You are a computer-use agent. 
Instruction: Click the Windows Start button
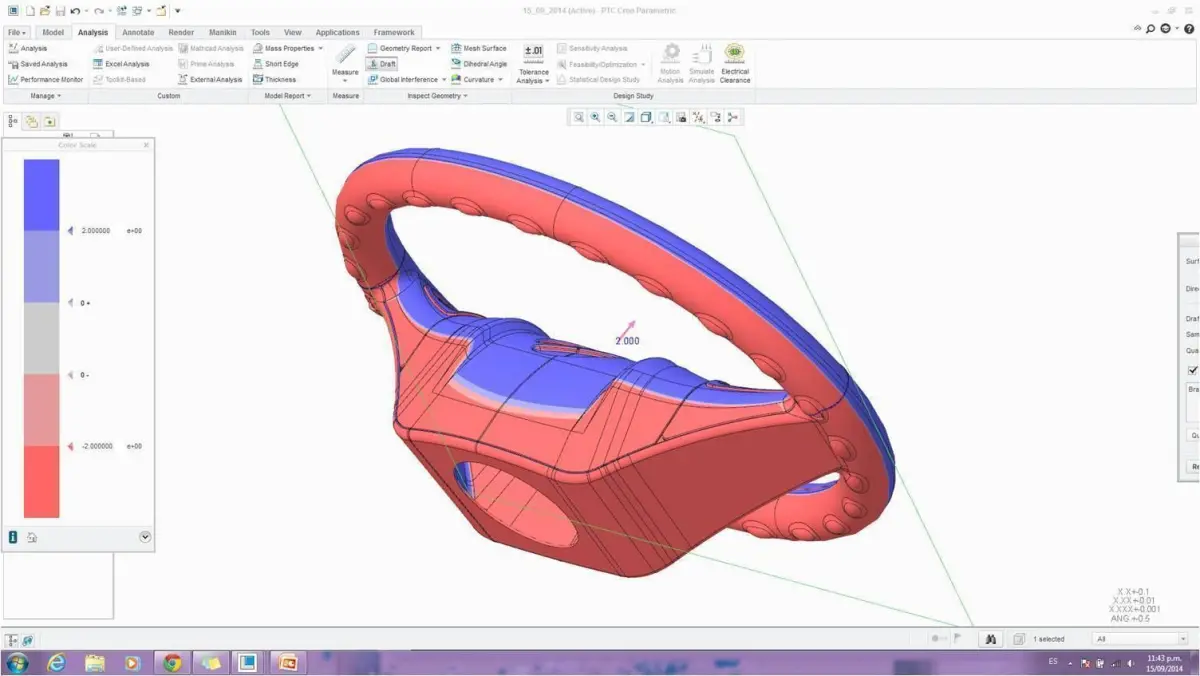(x=18, y=662)
